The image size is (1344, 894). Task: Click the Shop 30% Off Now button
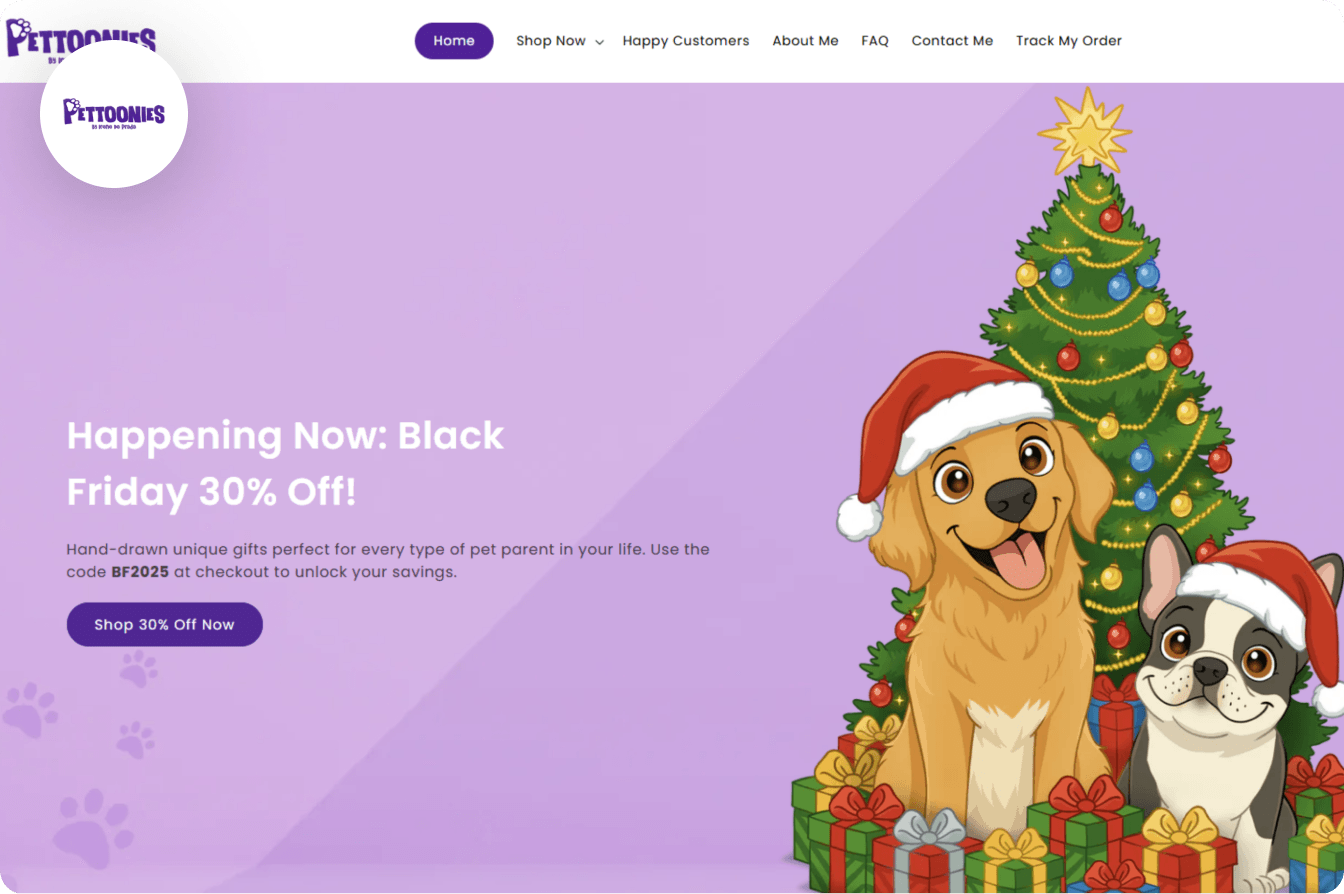(x=165, y=624)
